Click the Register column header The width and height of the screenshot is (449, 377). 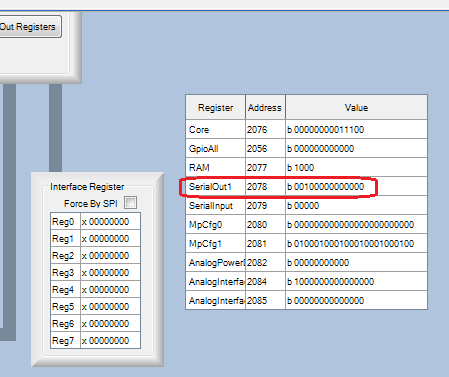(x=216, y=107)
